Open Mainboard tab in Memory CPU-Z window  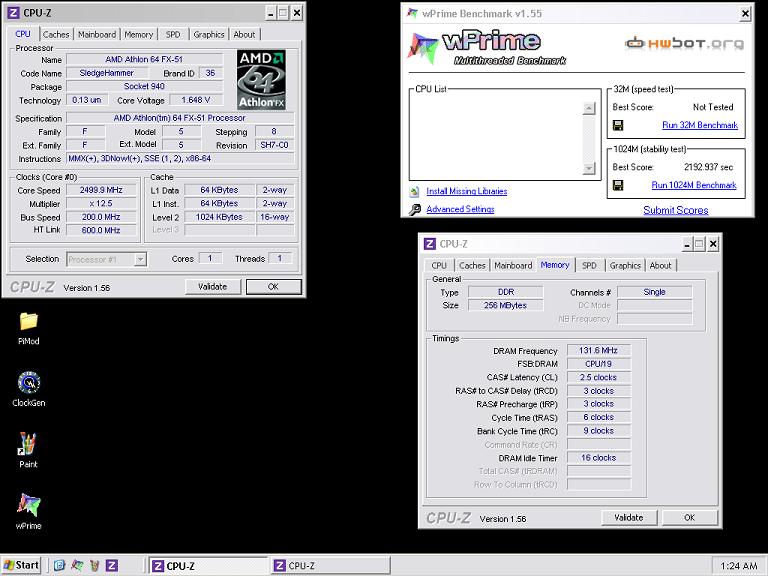[513, 265]
